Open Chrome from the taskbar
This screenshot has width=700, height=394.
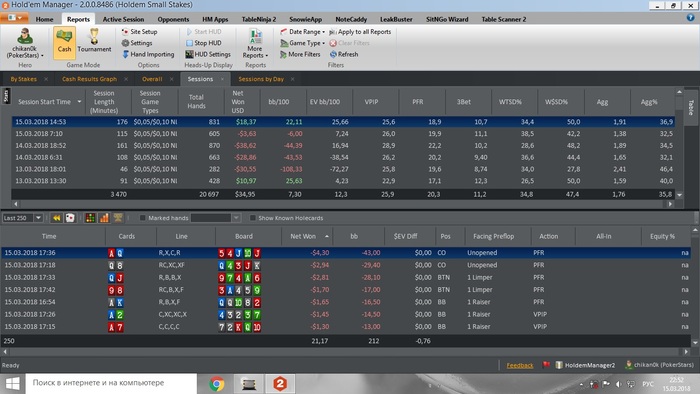tap(217, 384)
